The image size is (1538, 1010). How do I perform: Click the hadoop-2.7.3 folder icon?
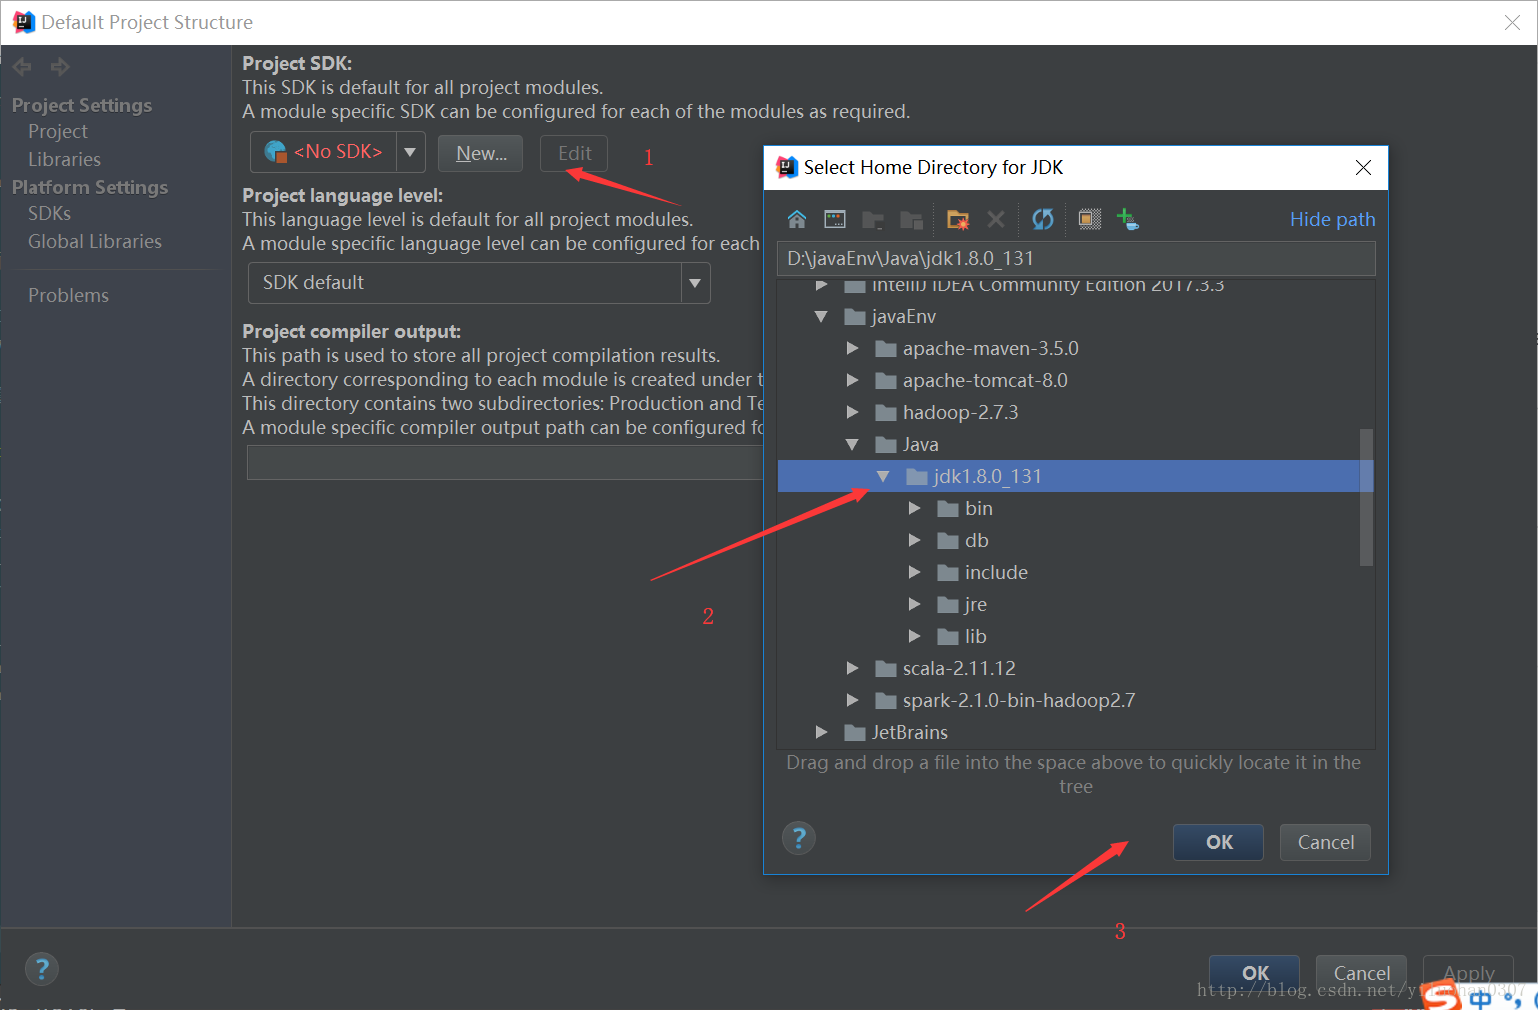(x=886, y=413)
